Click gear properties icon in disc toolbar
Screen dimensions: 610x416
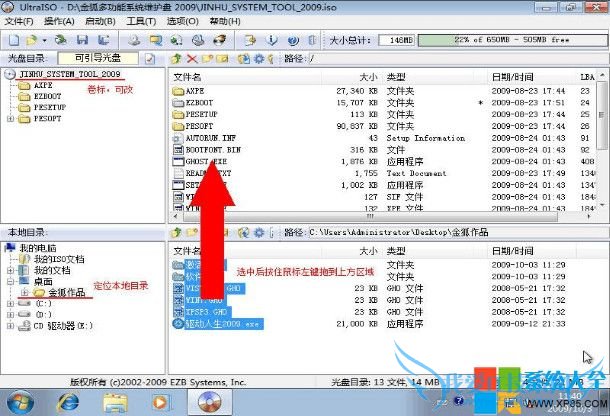[x=259, y=59]
